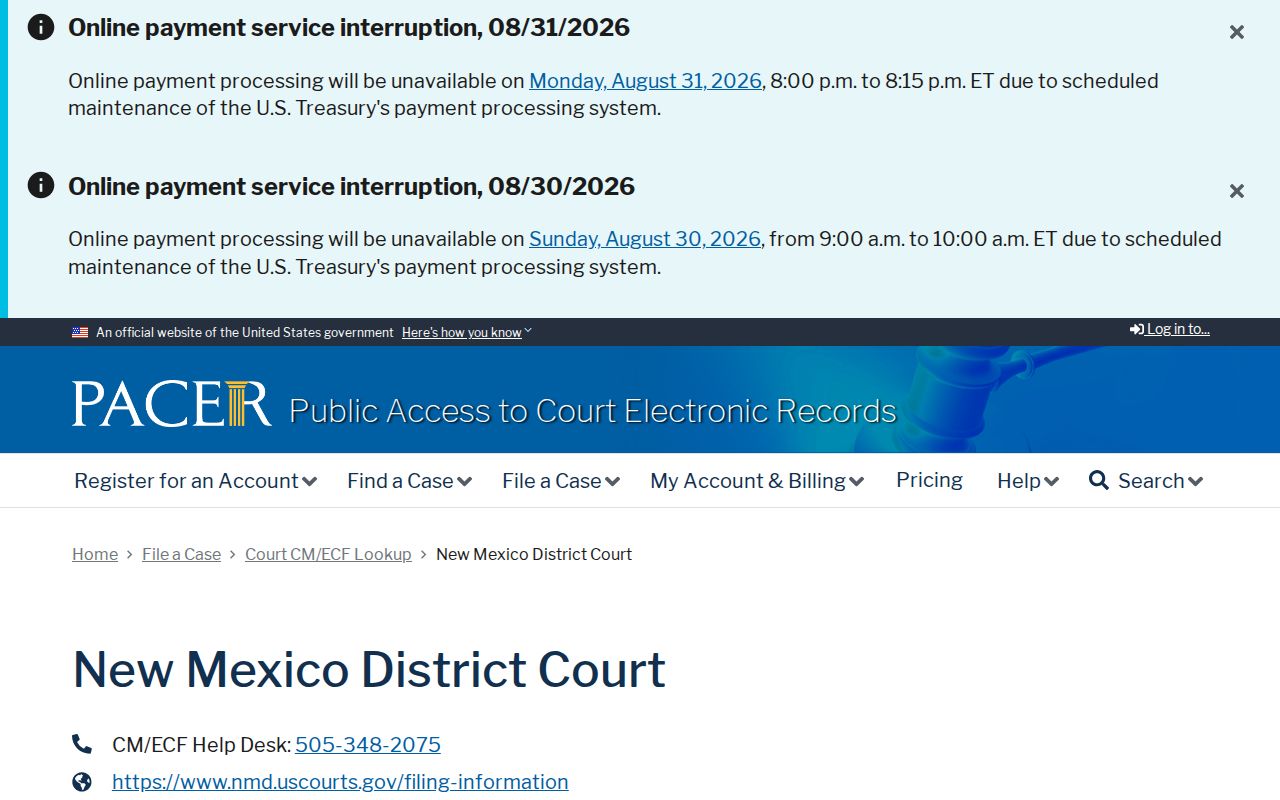The height and width of the screenshot is (800, 1280).
Task: Click the Log in to... link
Action: [1170, 329]
